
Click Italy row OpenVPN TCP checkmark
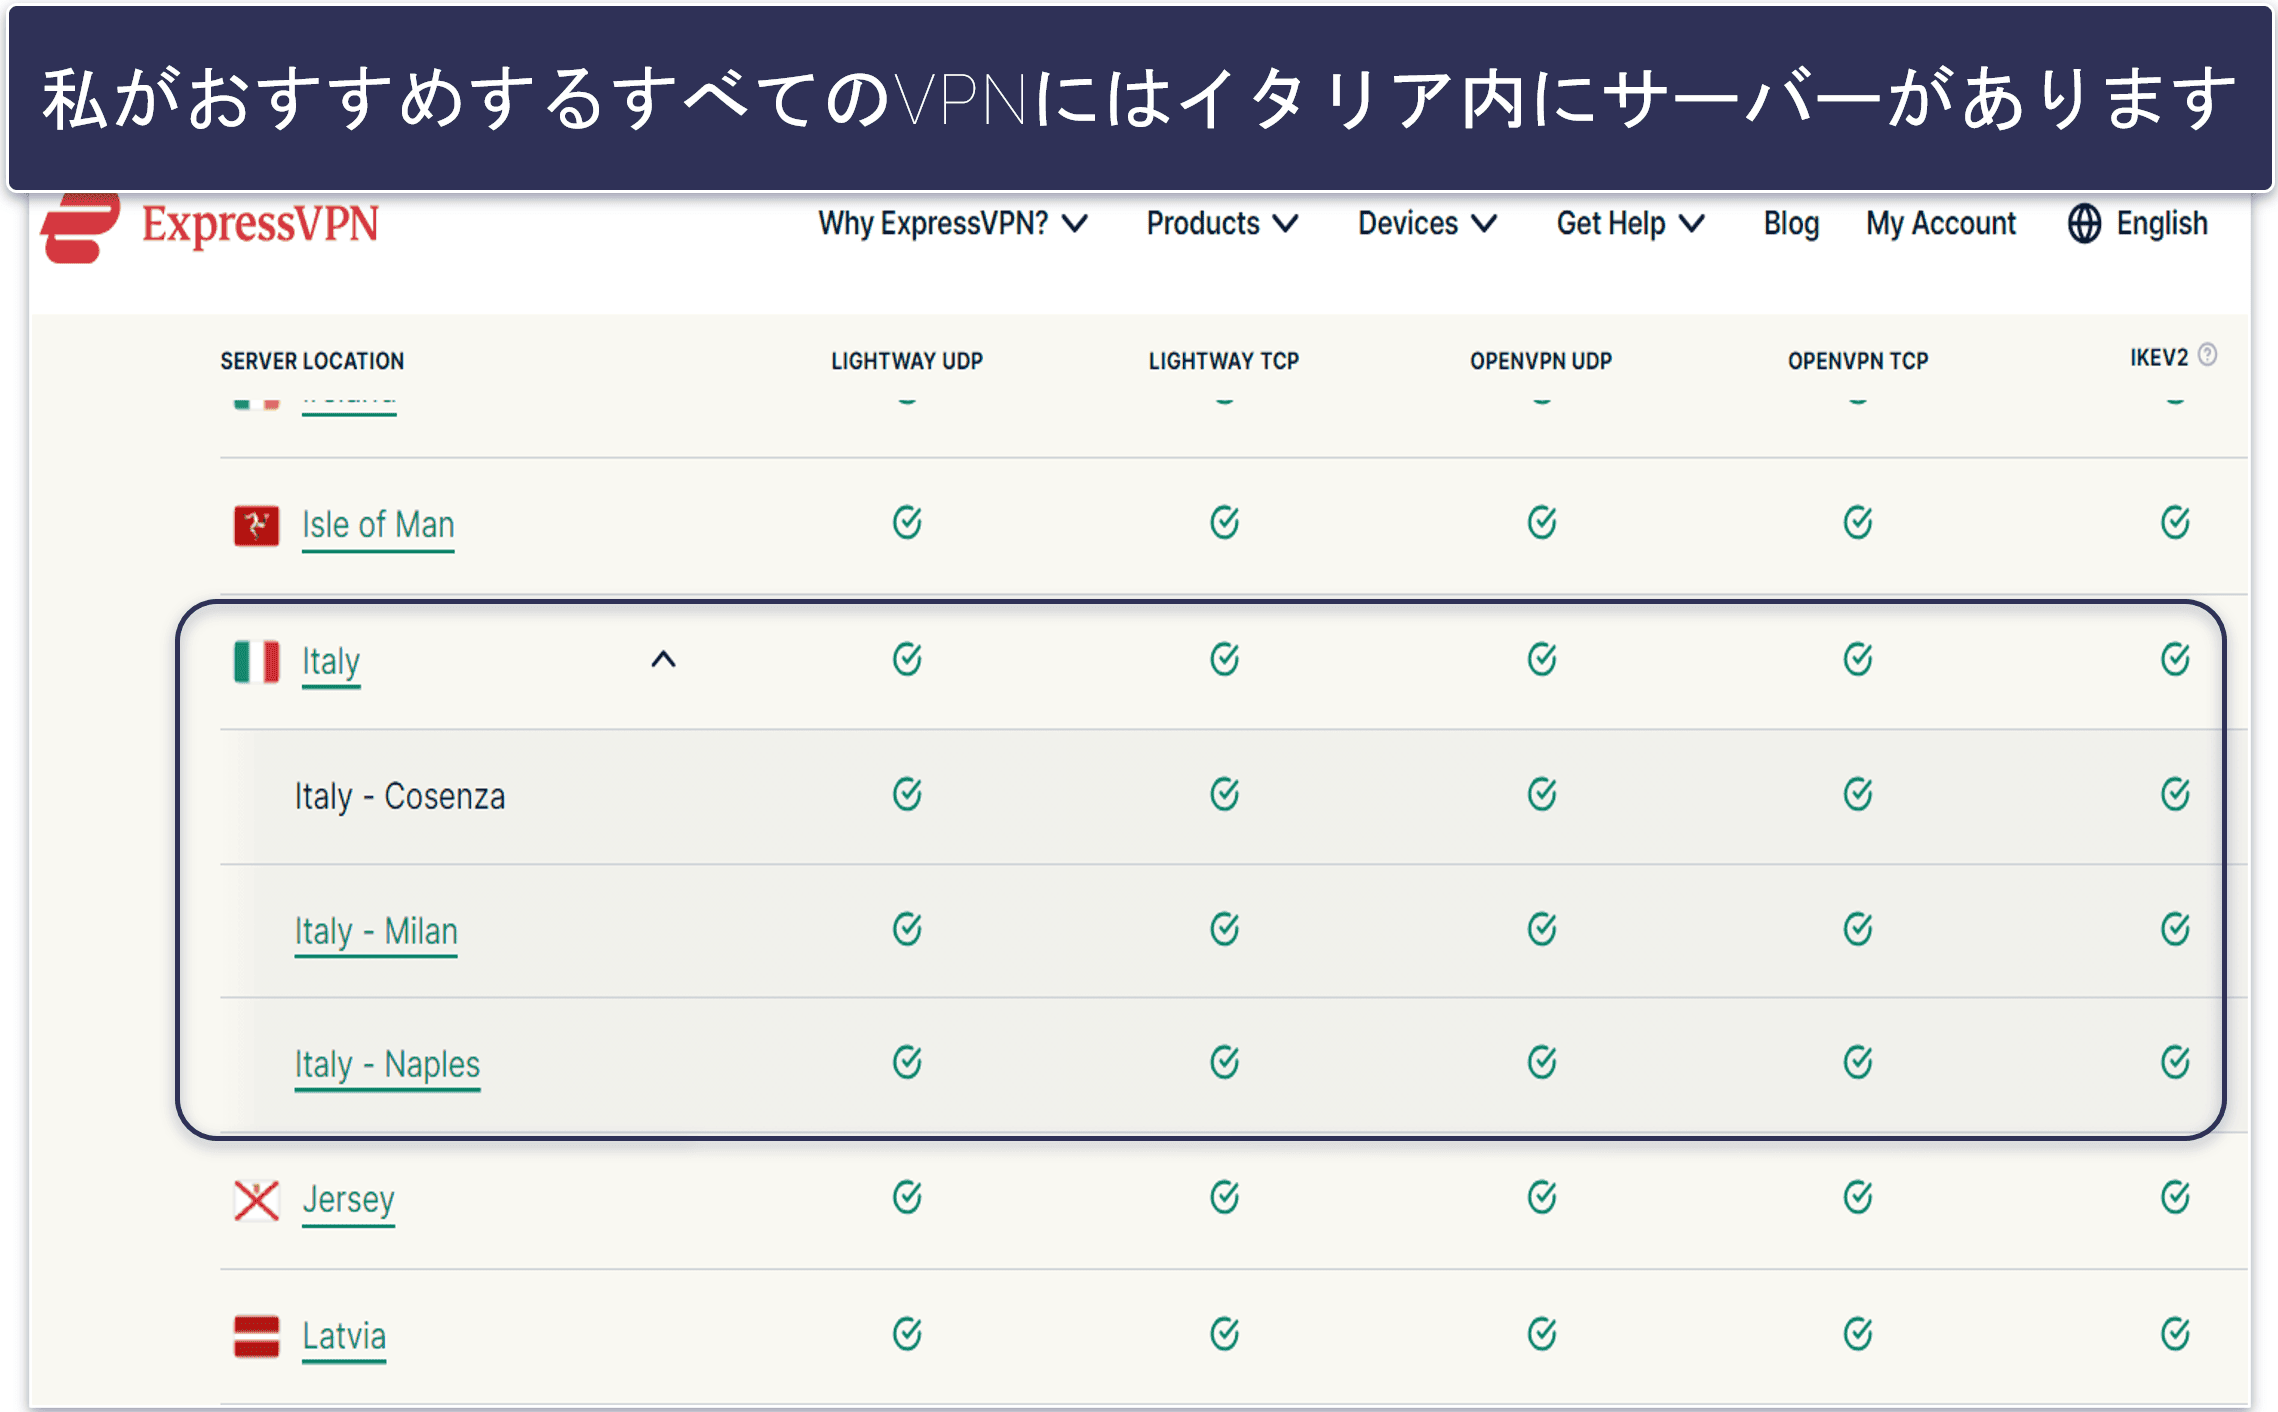pos(1858,659)
